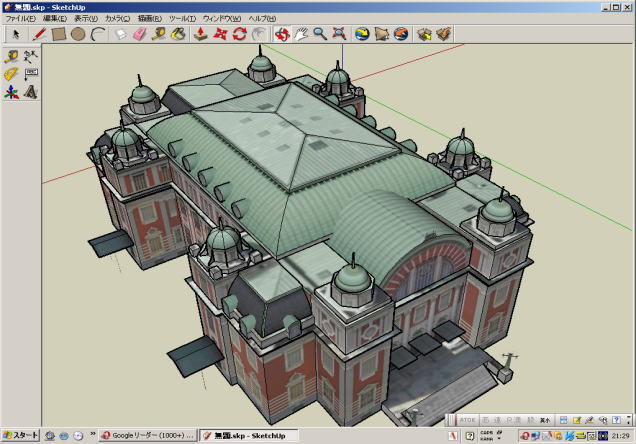The image size is (636, 444).
Task: Click the ATOK help question-mark icon
Action: coord(616,420)
